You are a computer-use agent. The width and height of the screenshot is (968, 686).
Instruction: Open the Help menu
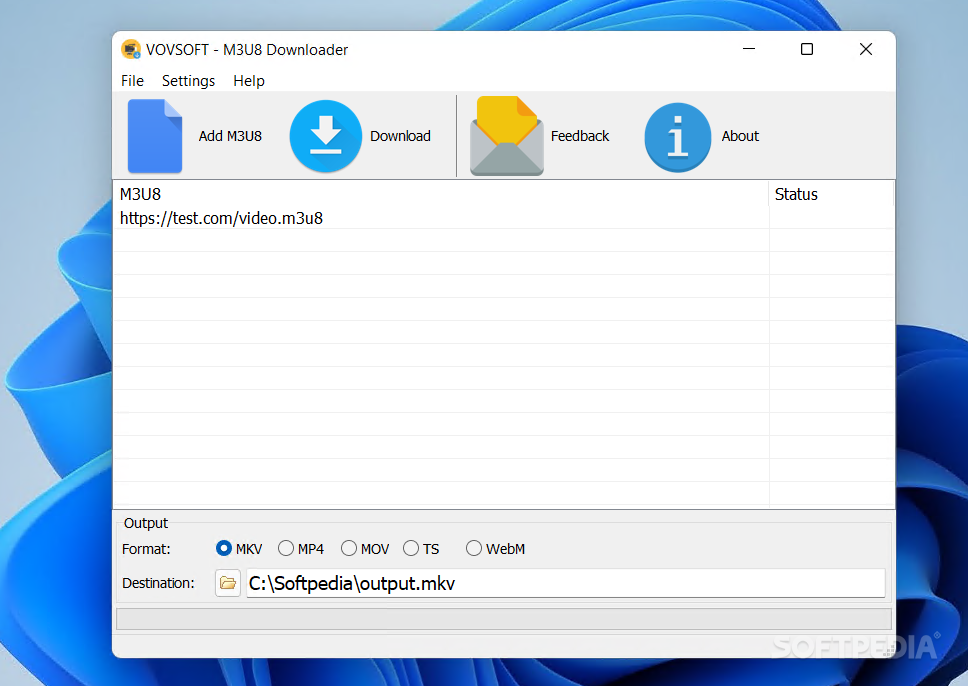249,81
